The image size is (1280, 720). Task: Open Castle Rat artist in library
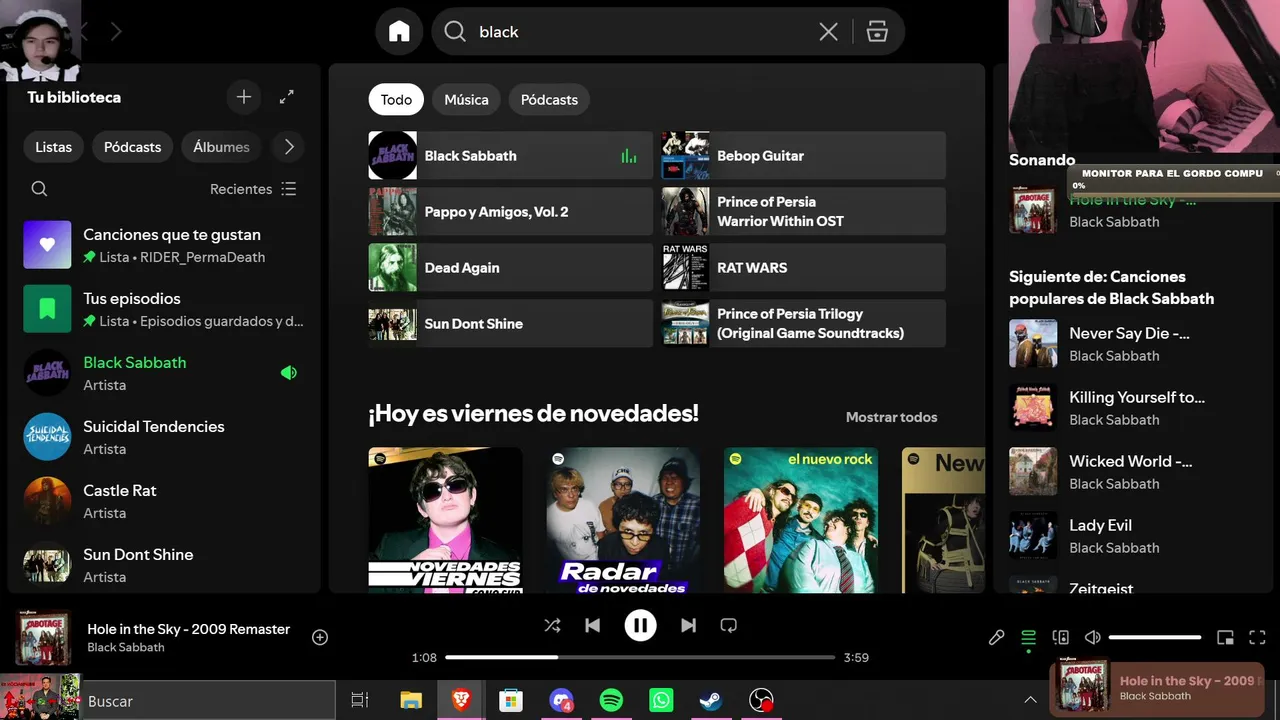[164, 501]
